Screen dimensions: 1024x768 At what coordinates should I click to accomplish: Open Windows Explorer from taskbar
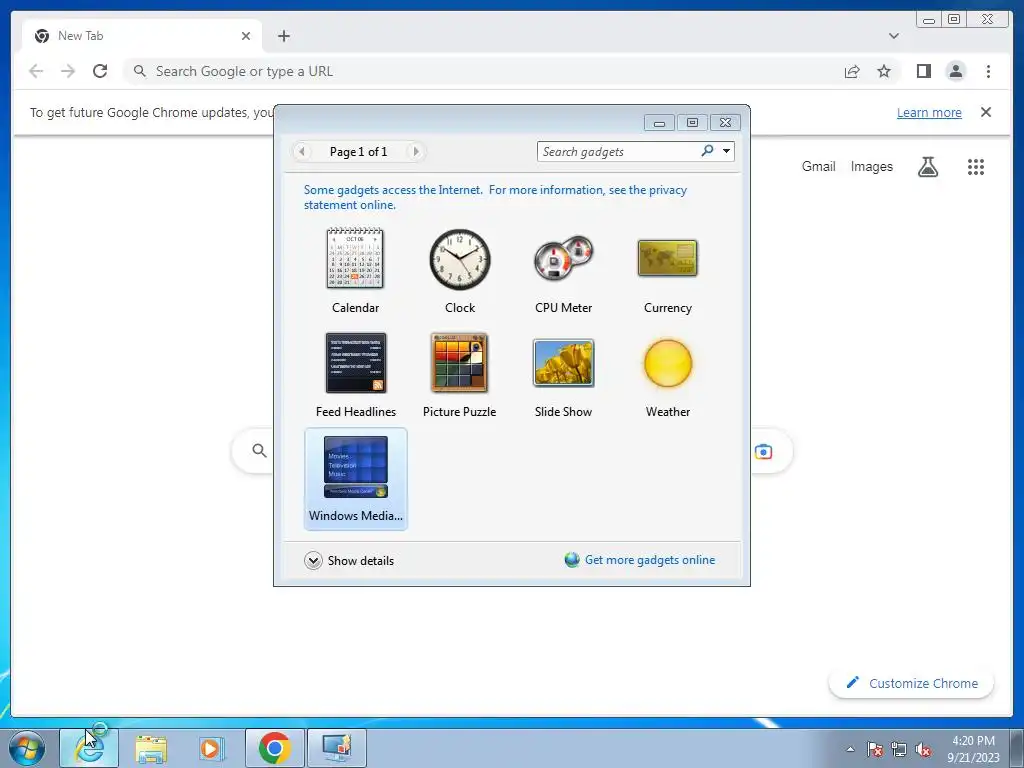(x=151, y=748)
